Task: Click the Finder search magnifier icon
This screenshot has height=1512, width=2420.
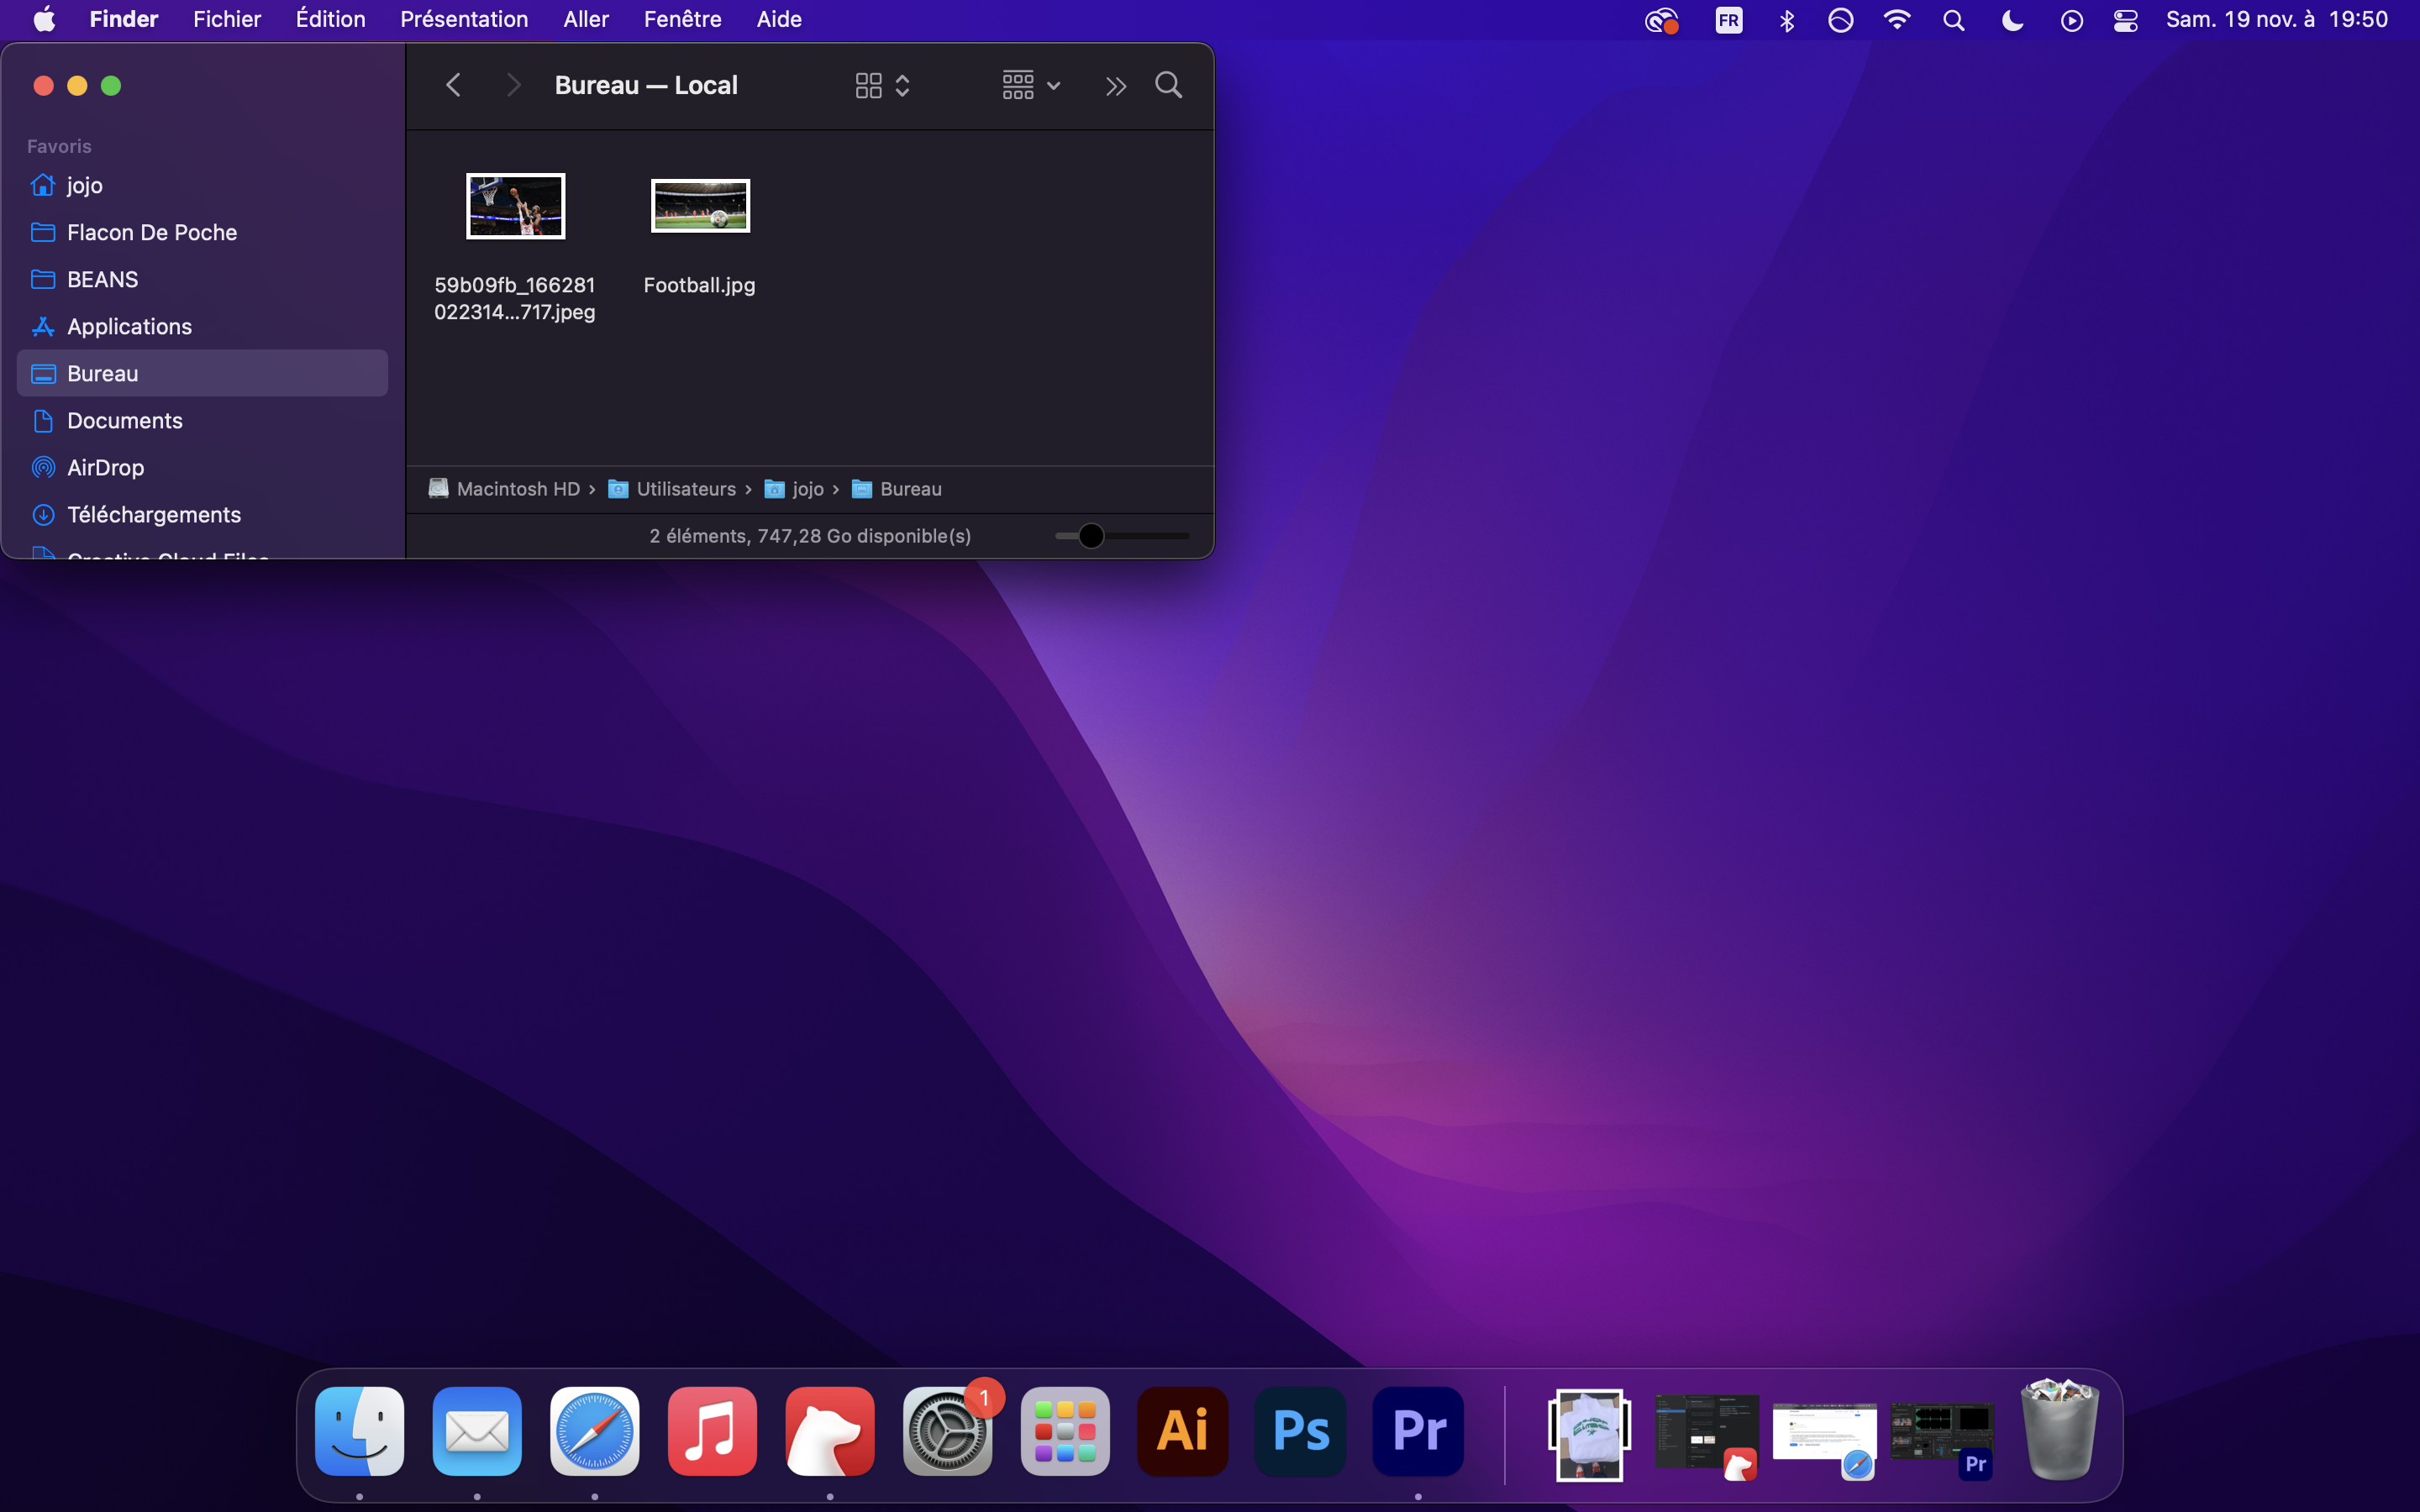Action: click(x=1168, y=85)
